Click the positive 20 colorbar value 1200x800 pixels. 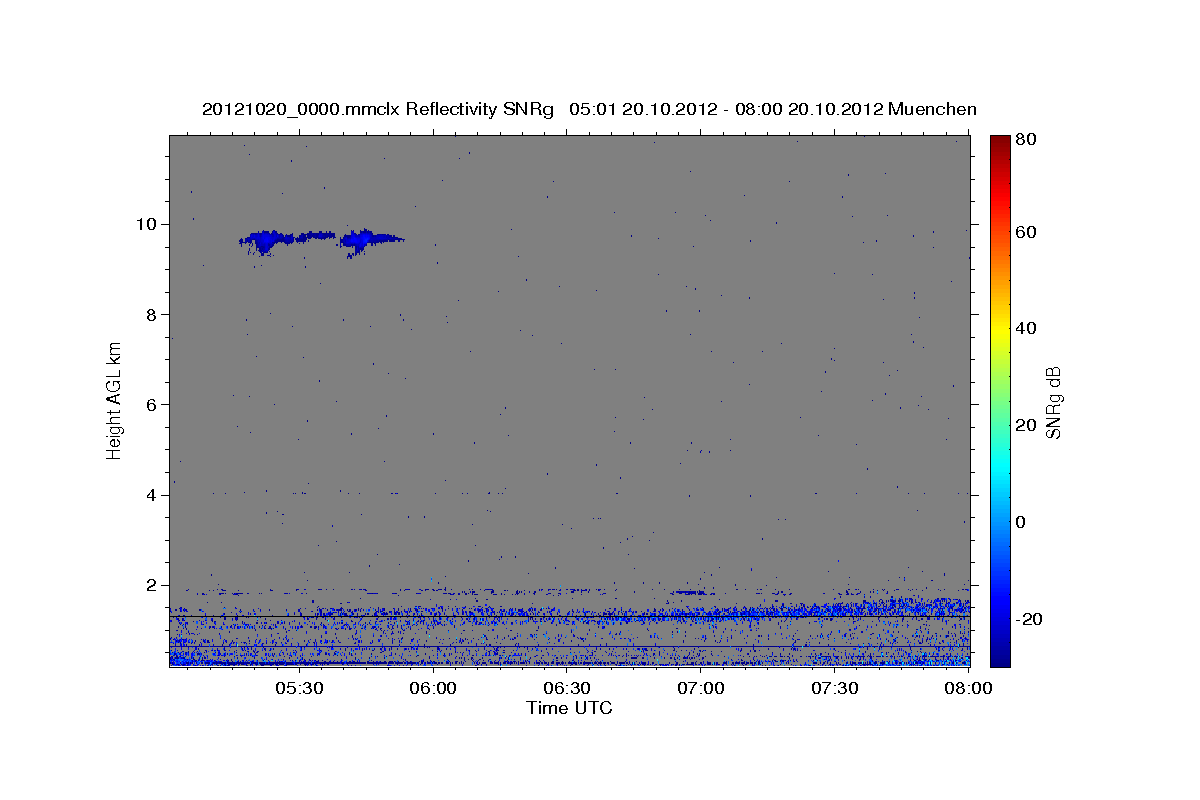[x=1028, y=425]
